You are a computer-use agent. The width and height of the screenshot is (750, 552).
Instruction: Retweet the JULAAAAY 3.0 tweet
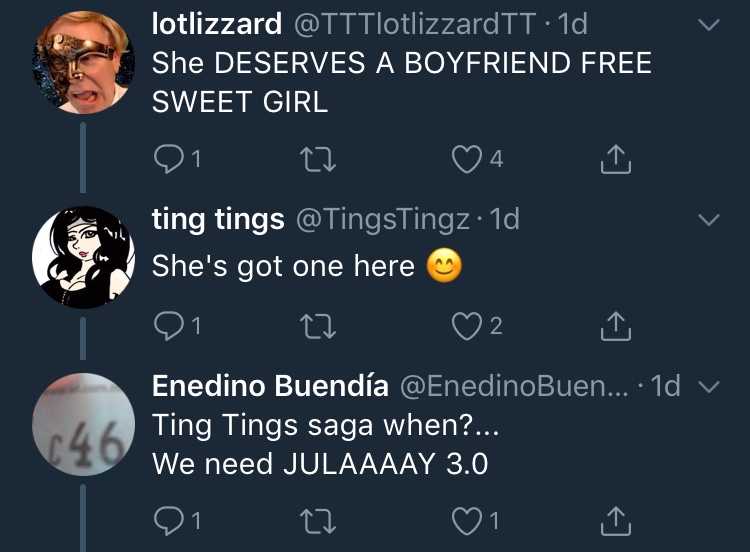pyautogui.click(x=318, y=521)
